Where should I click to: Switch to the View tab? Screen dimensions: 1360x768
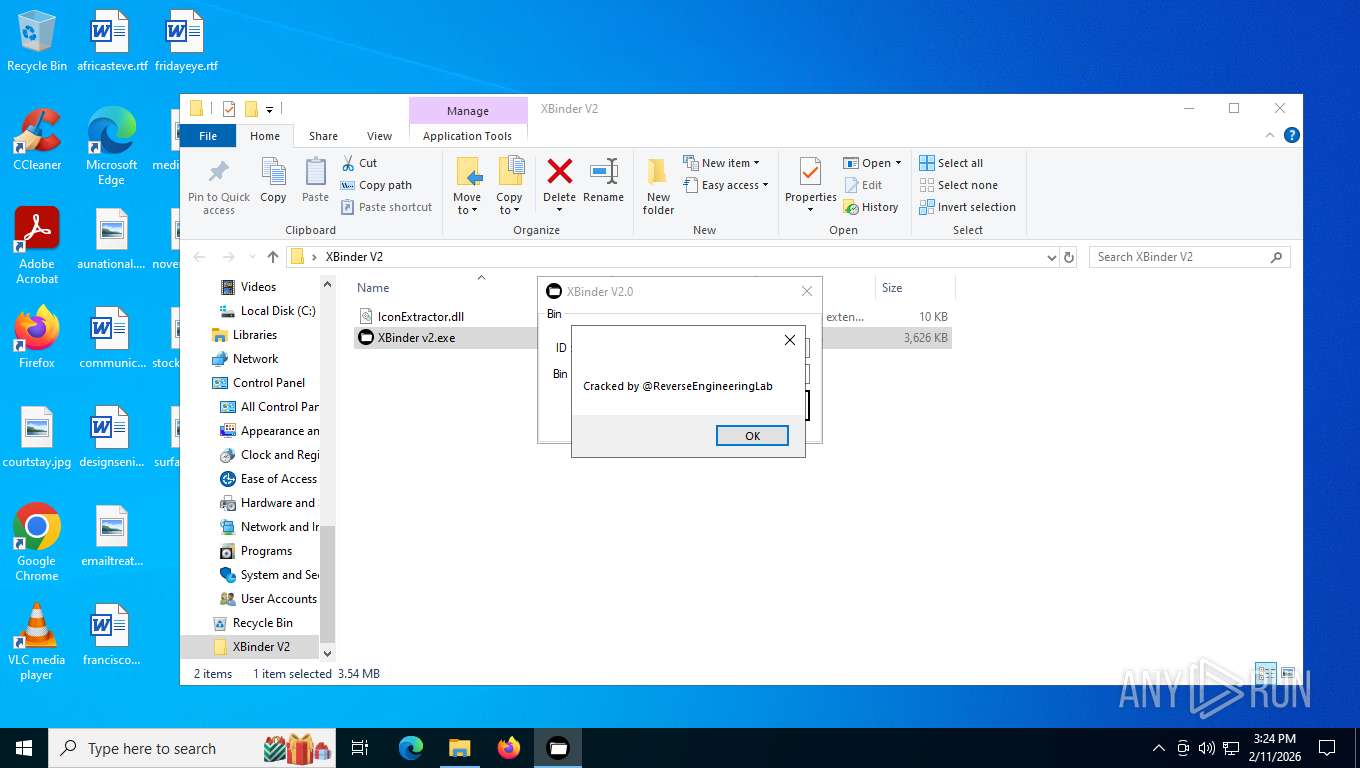click(x=379, y=136)
